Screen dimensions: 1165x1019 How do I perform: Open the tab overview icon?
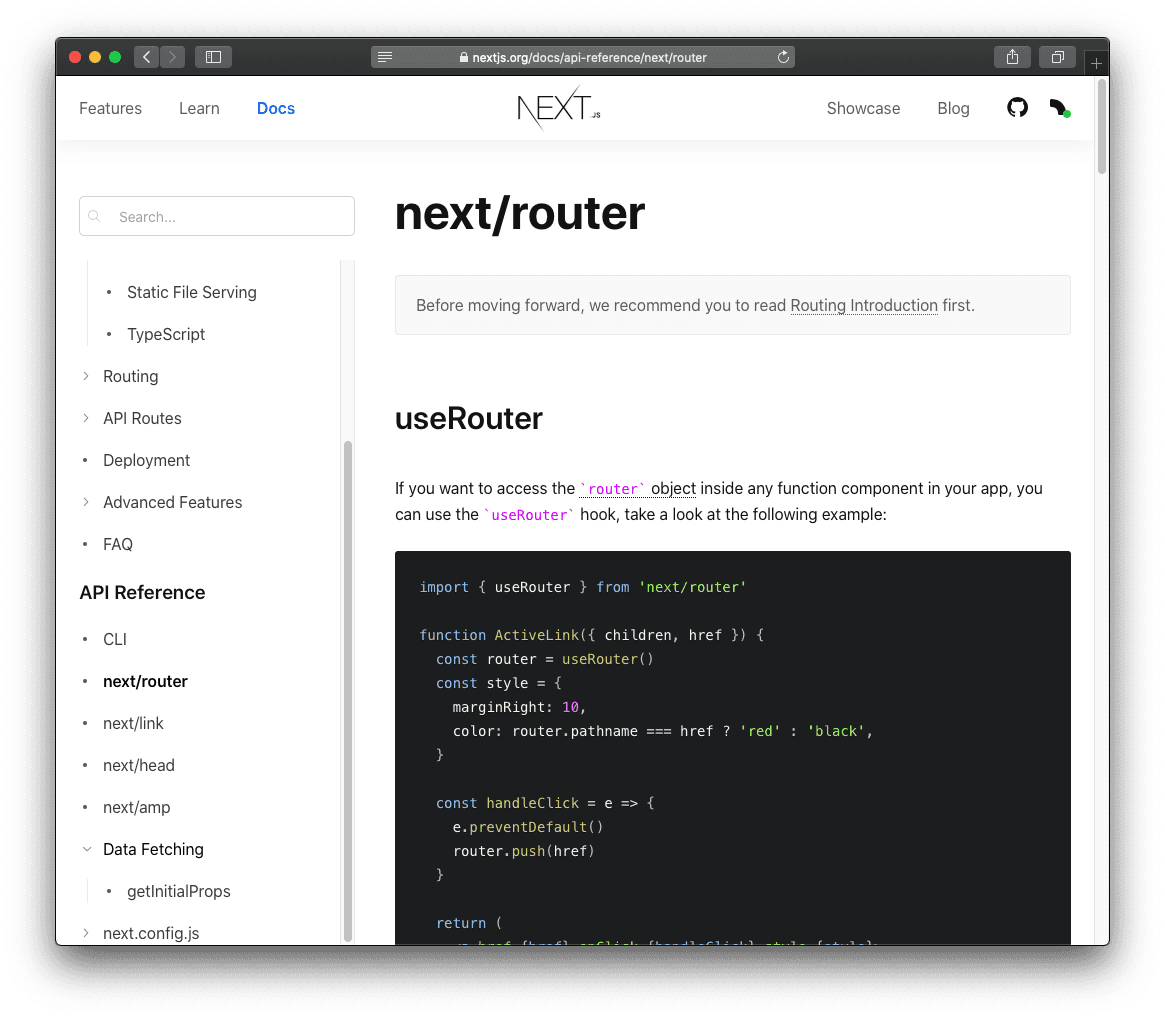1057,57
